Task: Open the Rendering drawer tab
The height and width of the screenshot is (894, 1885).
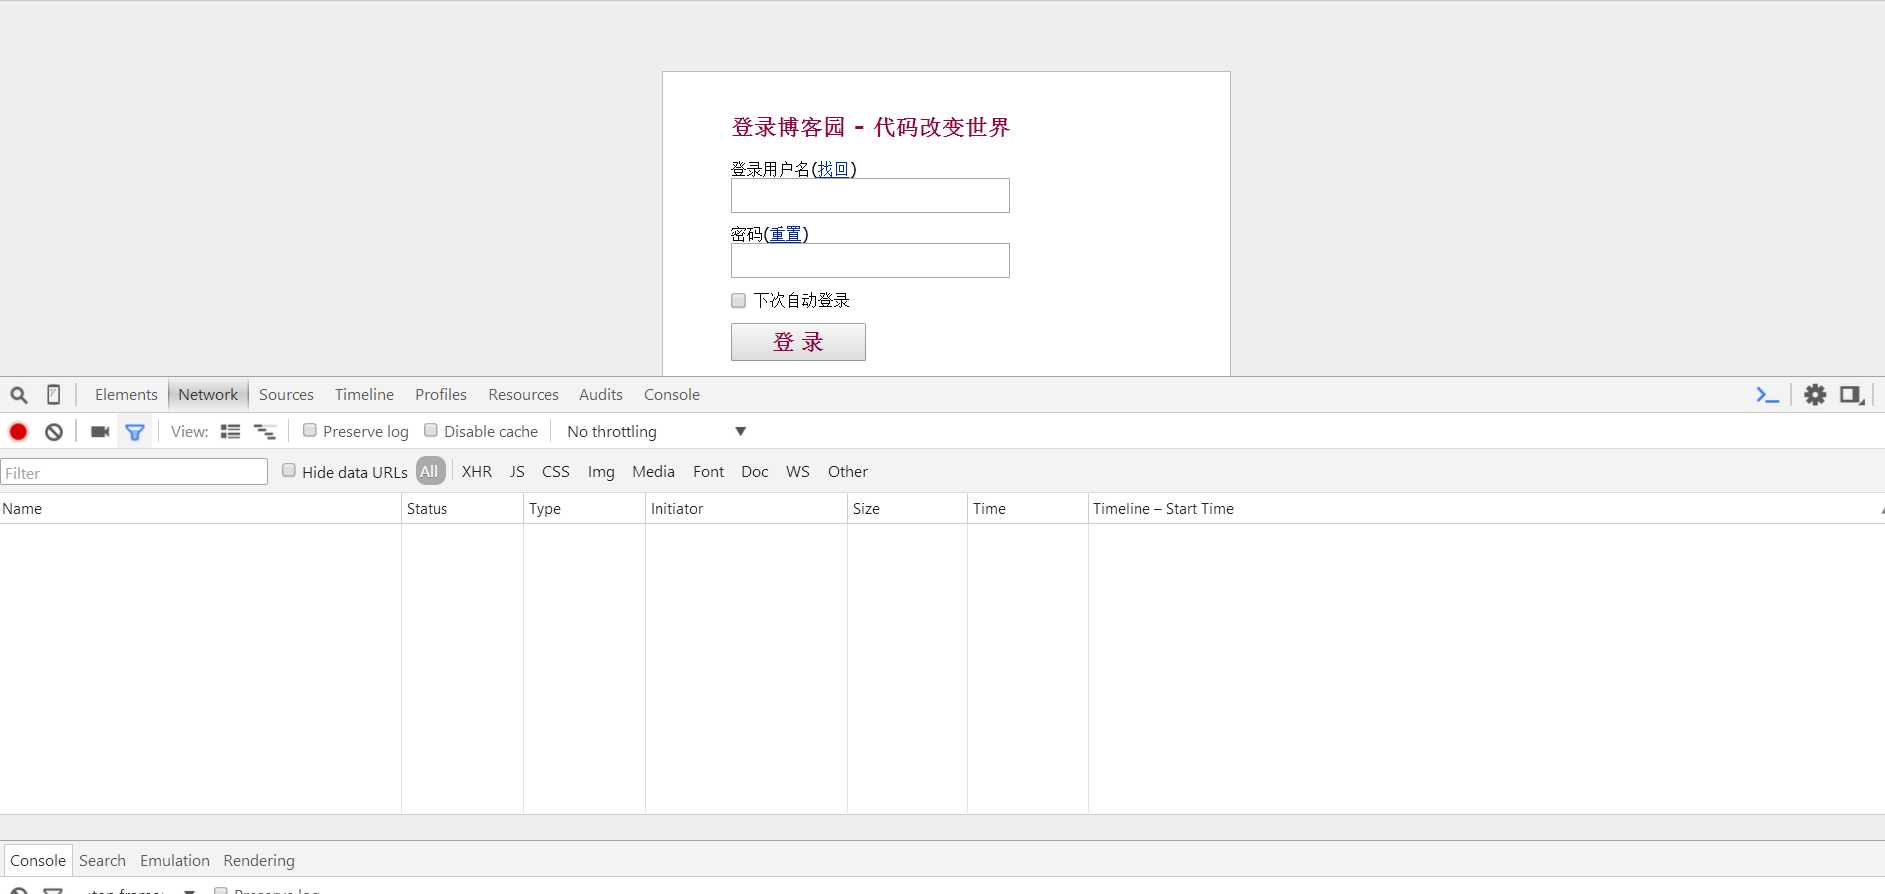Action: (259, 861)
